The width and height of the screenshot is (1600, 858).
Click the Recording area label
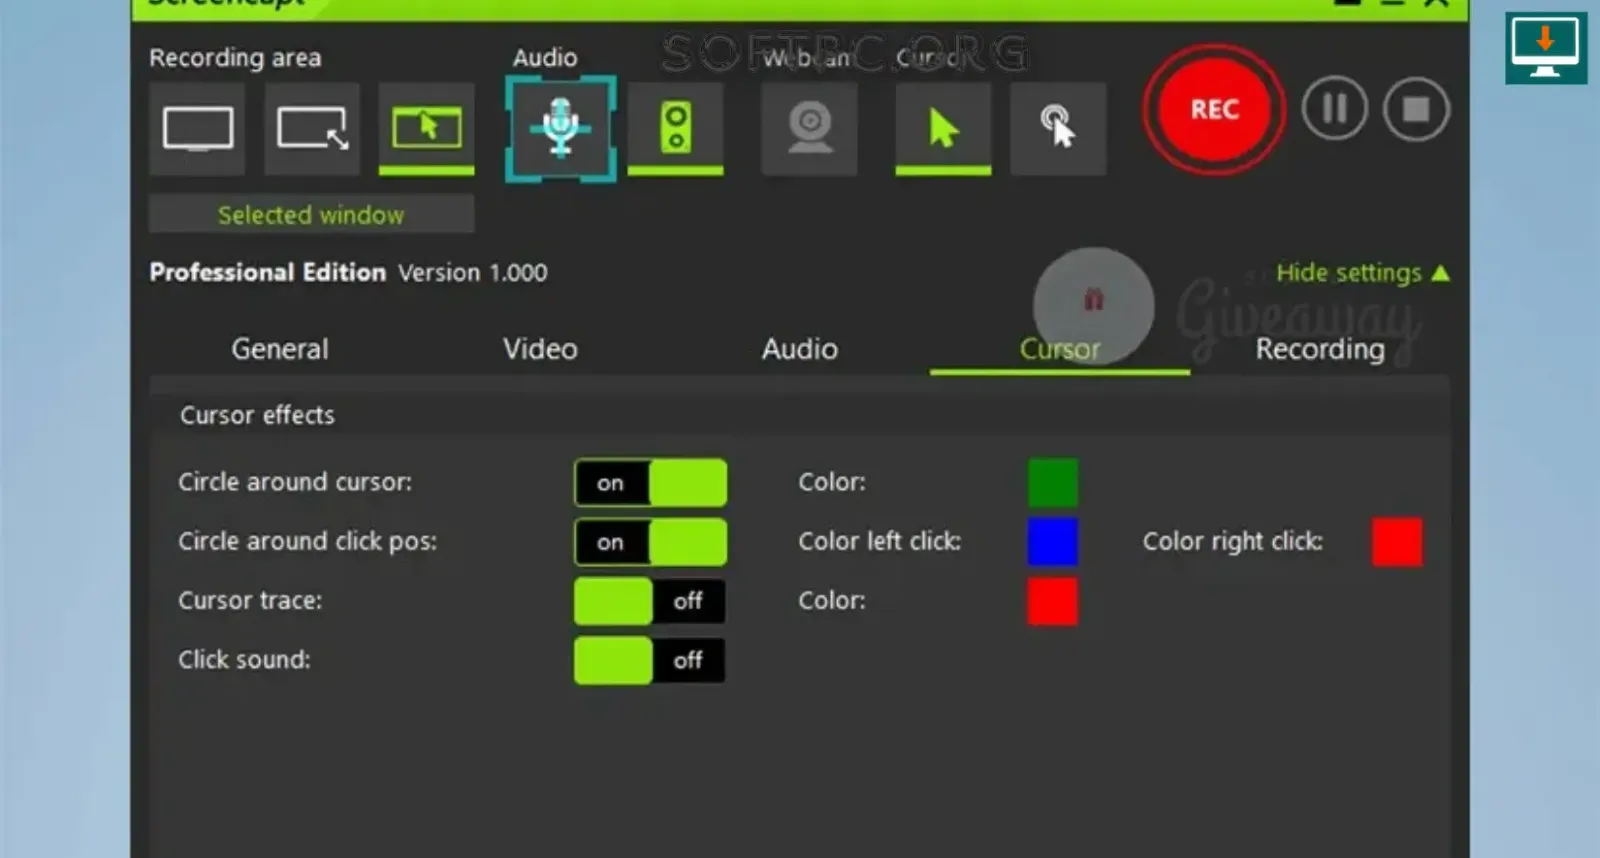pos(235,58)
